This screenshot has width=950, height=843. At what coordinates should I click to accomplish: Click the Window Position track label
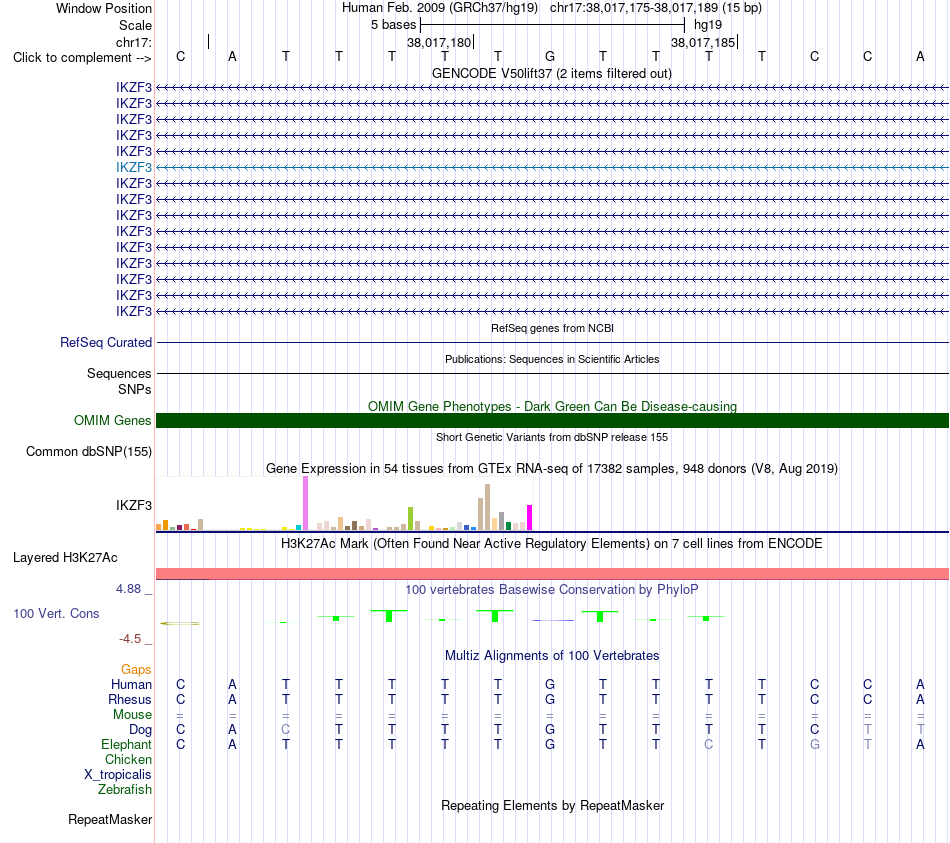pos(104,8)
